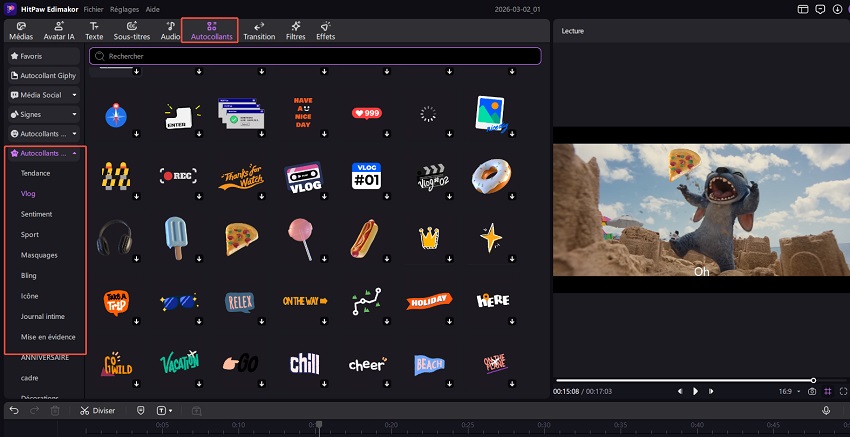Collapse the purple Autocollants category

click(x=43, y=153)
